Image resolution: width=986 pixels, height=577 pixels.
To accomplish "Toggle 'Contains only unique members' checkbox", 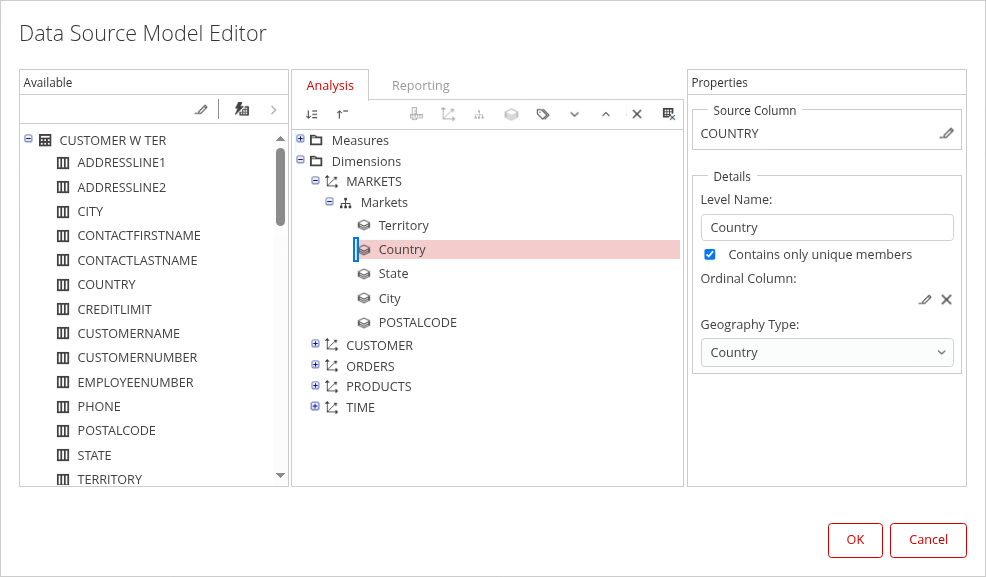I will tap(710, 255).
